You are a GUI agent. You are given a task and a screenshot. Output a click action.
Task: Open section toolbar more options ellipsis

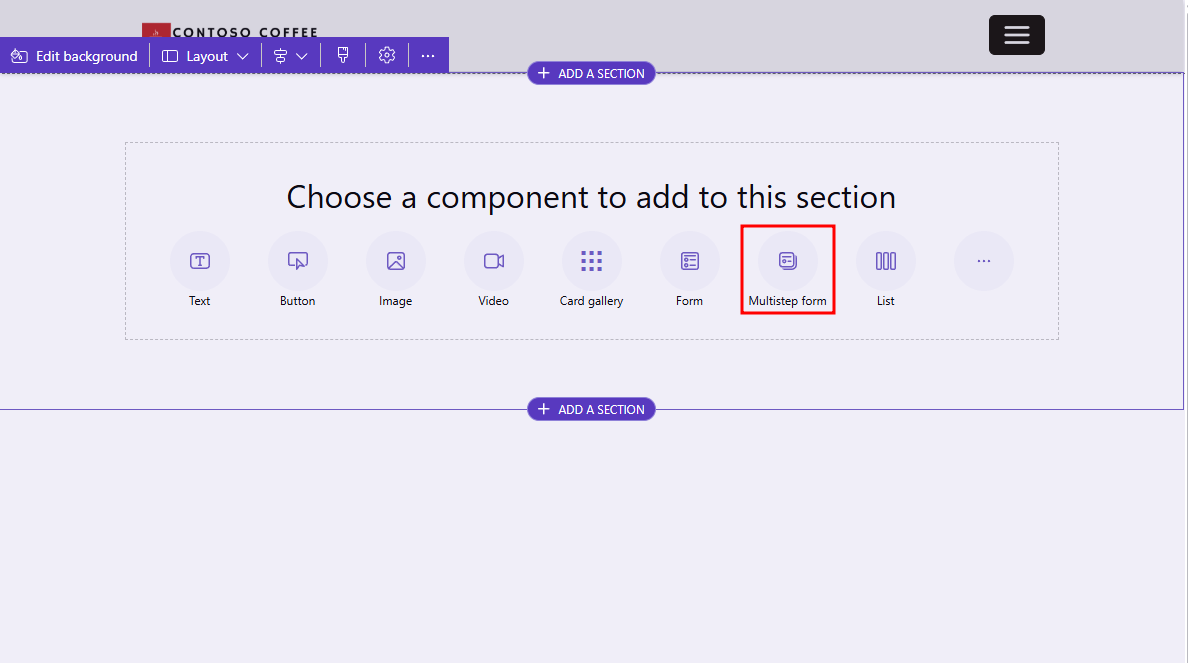click(428, 56)
